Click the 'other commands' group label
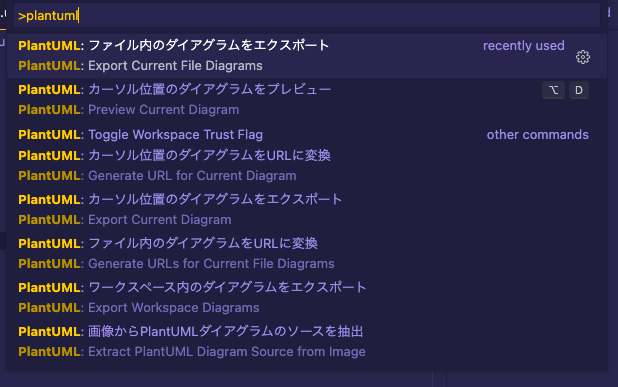618x387 pixels. coord(537,135)
